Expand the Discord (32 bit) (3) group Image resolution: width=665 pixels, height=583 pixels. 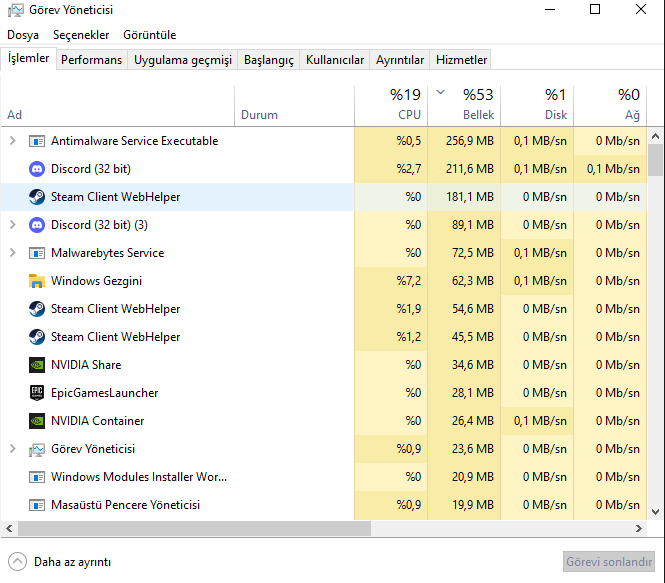[x=12, y=225]
